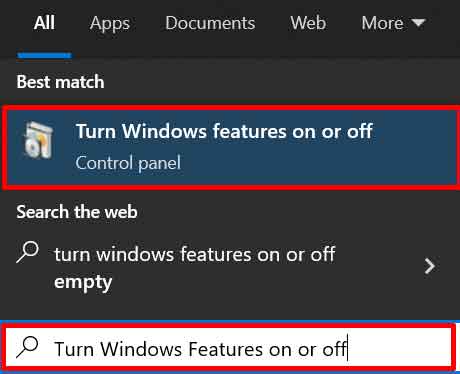Show Web results tab

pos(308,23)
